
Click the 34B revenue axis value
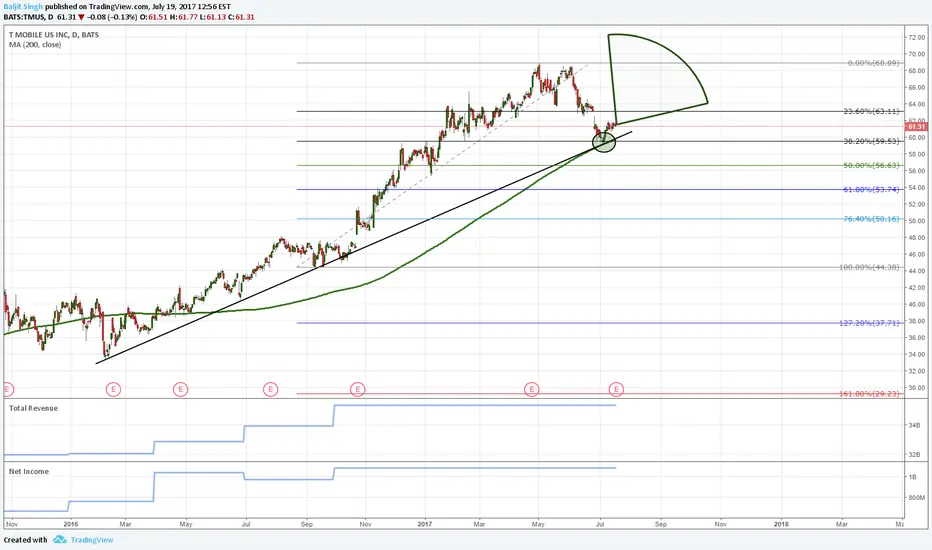914,426
